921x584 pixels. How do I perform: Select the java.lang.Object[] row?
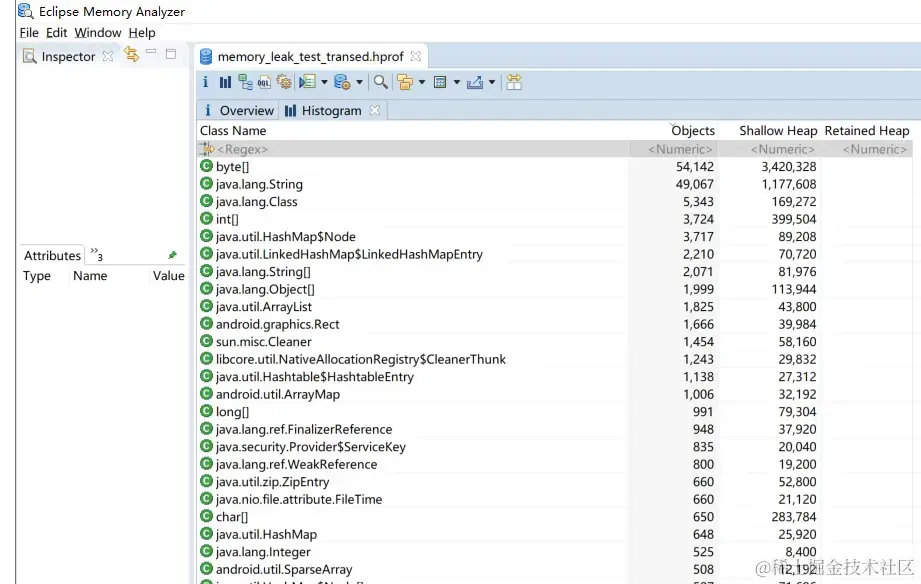tap(555, 289)
